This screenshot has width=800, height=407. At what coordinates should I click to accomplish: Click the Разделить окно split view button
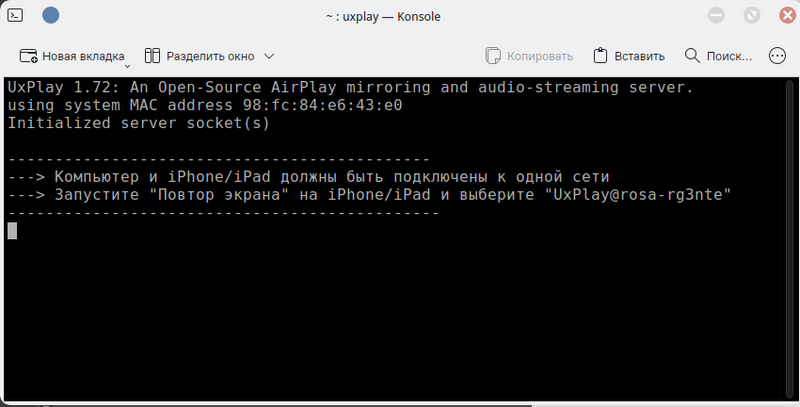coord(200,56)
